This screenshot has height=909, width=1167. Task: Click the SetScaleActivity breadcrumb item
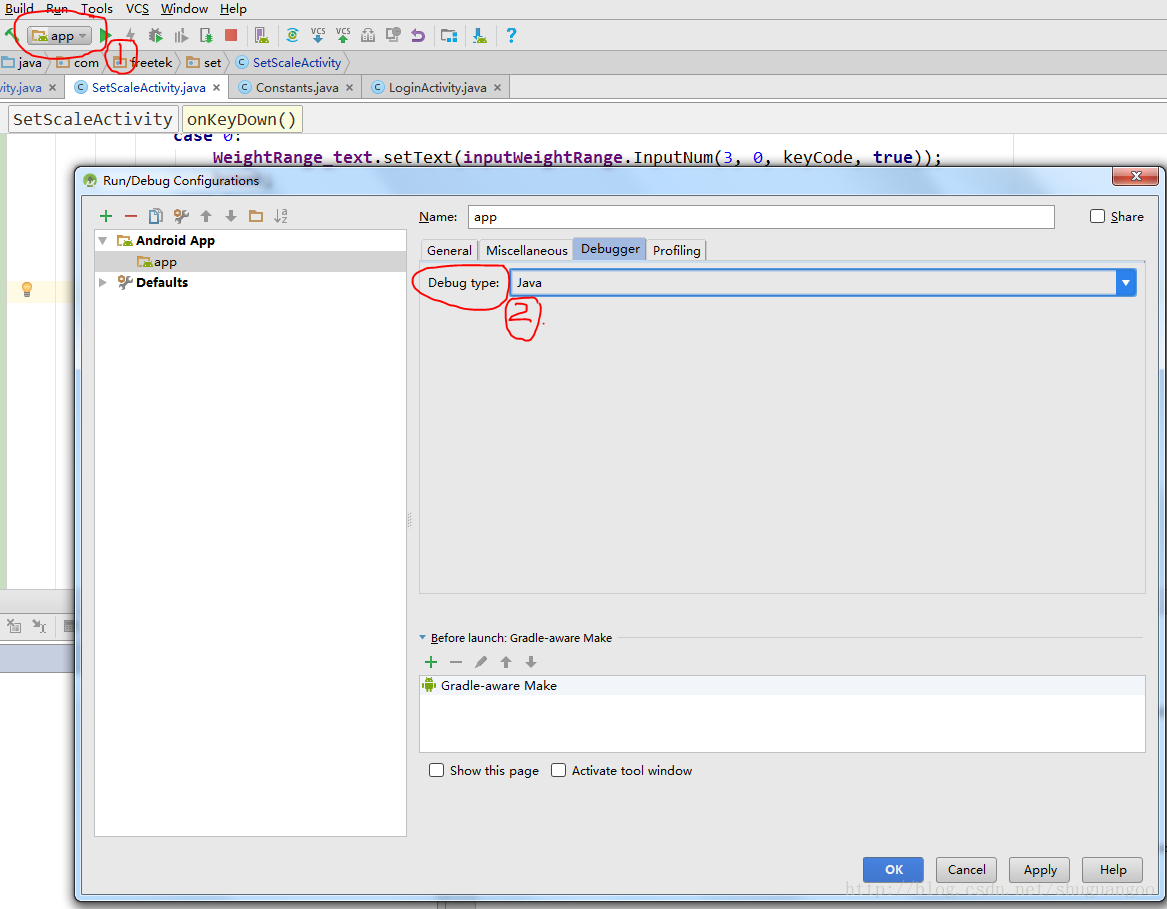(289, 63)
